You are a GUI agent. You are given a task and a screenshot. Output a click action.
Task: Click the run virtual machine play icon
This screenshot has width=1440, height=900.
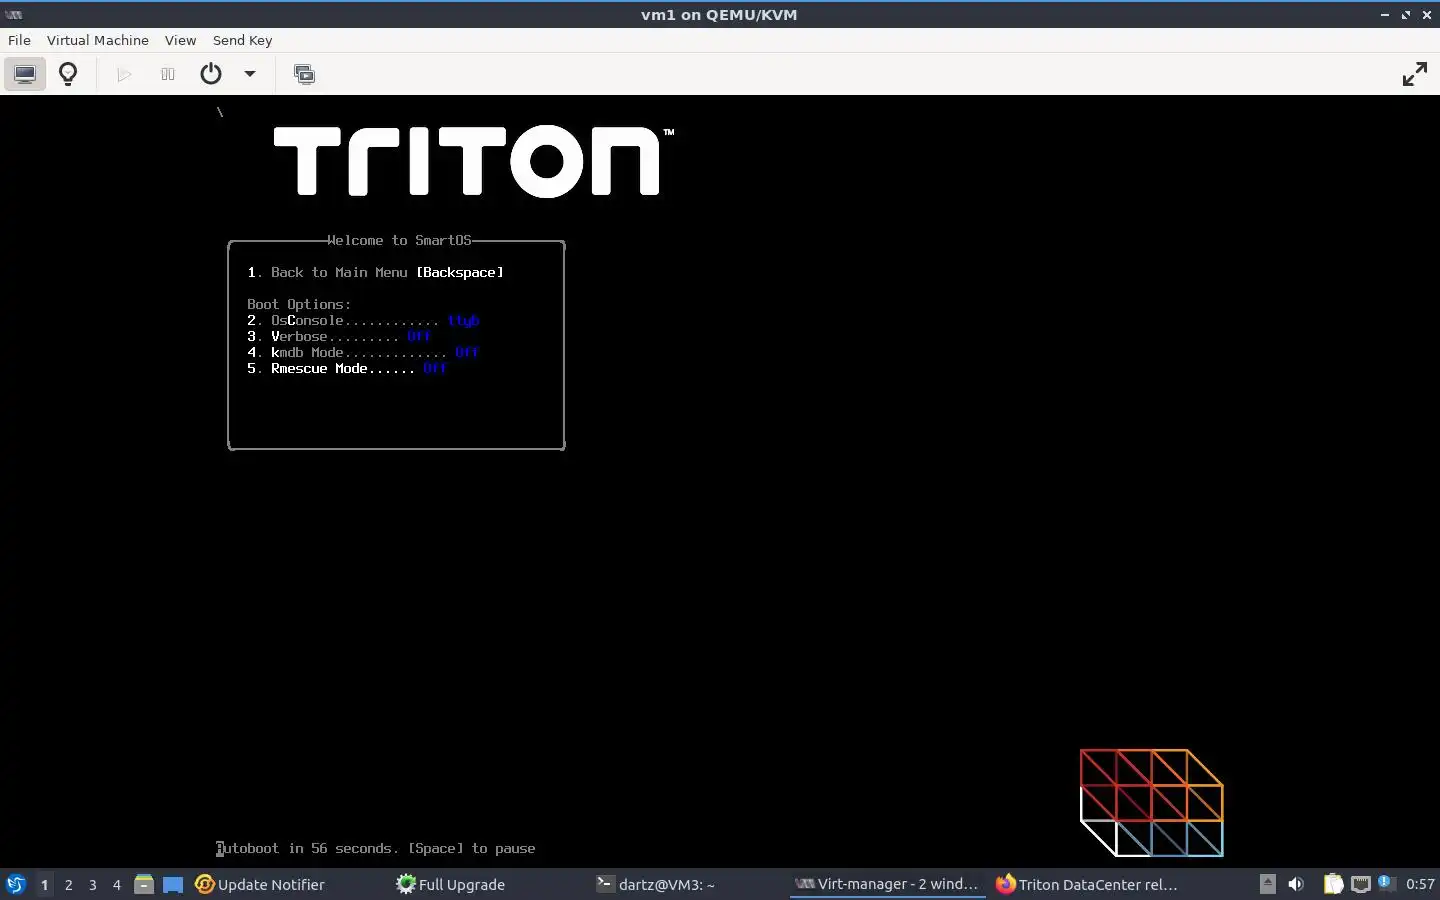(124, 74)
